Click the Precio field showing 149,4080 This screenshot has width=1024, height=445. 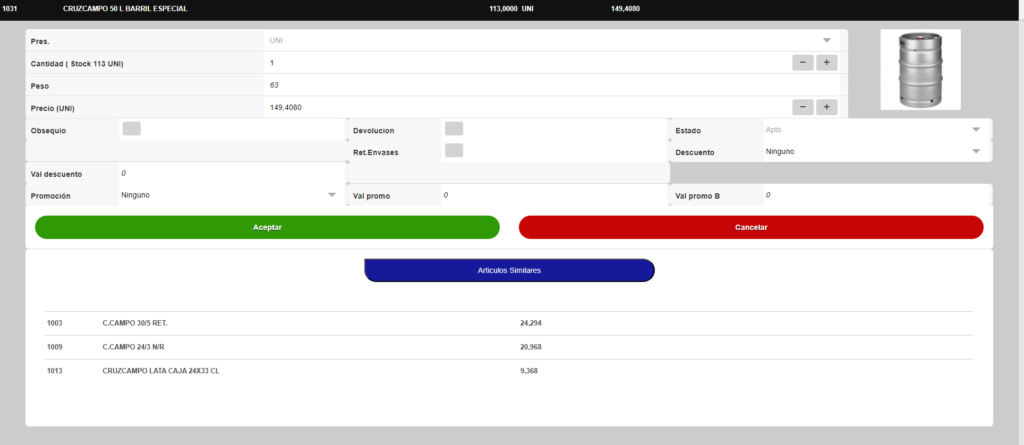[526, 107]
